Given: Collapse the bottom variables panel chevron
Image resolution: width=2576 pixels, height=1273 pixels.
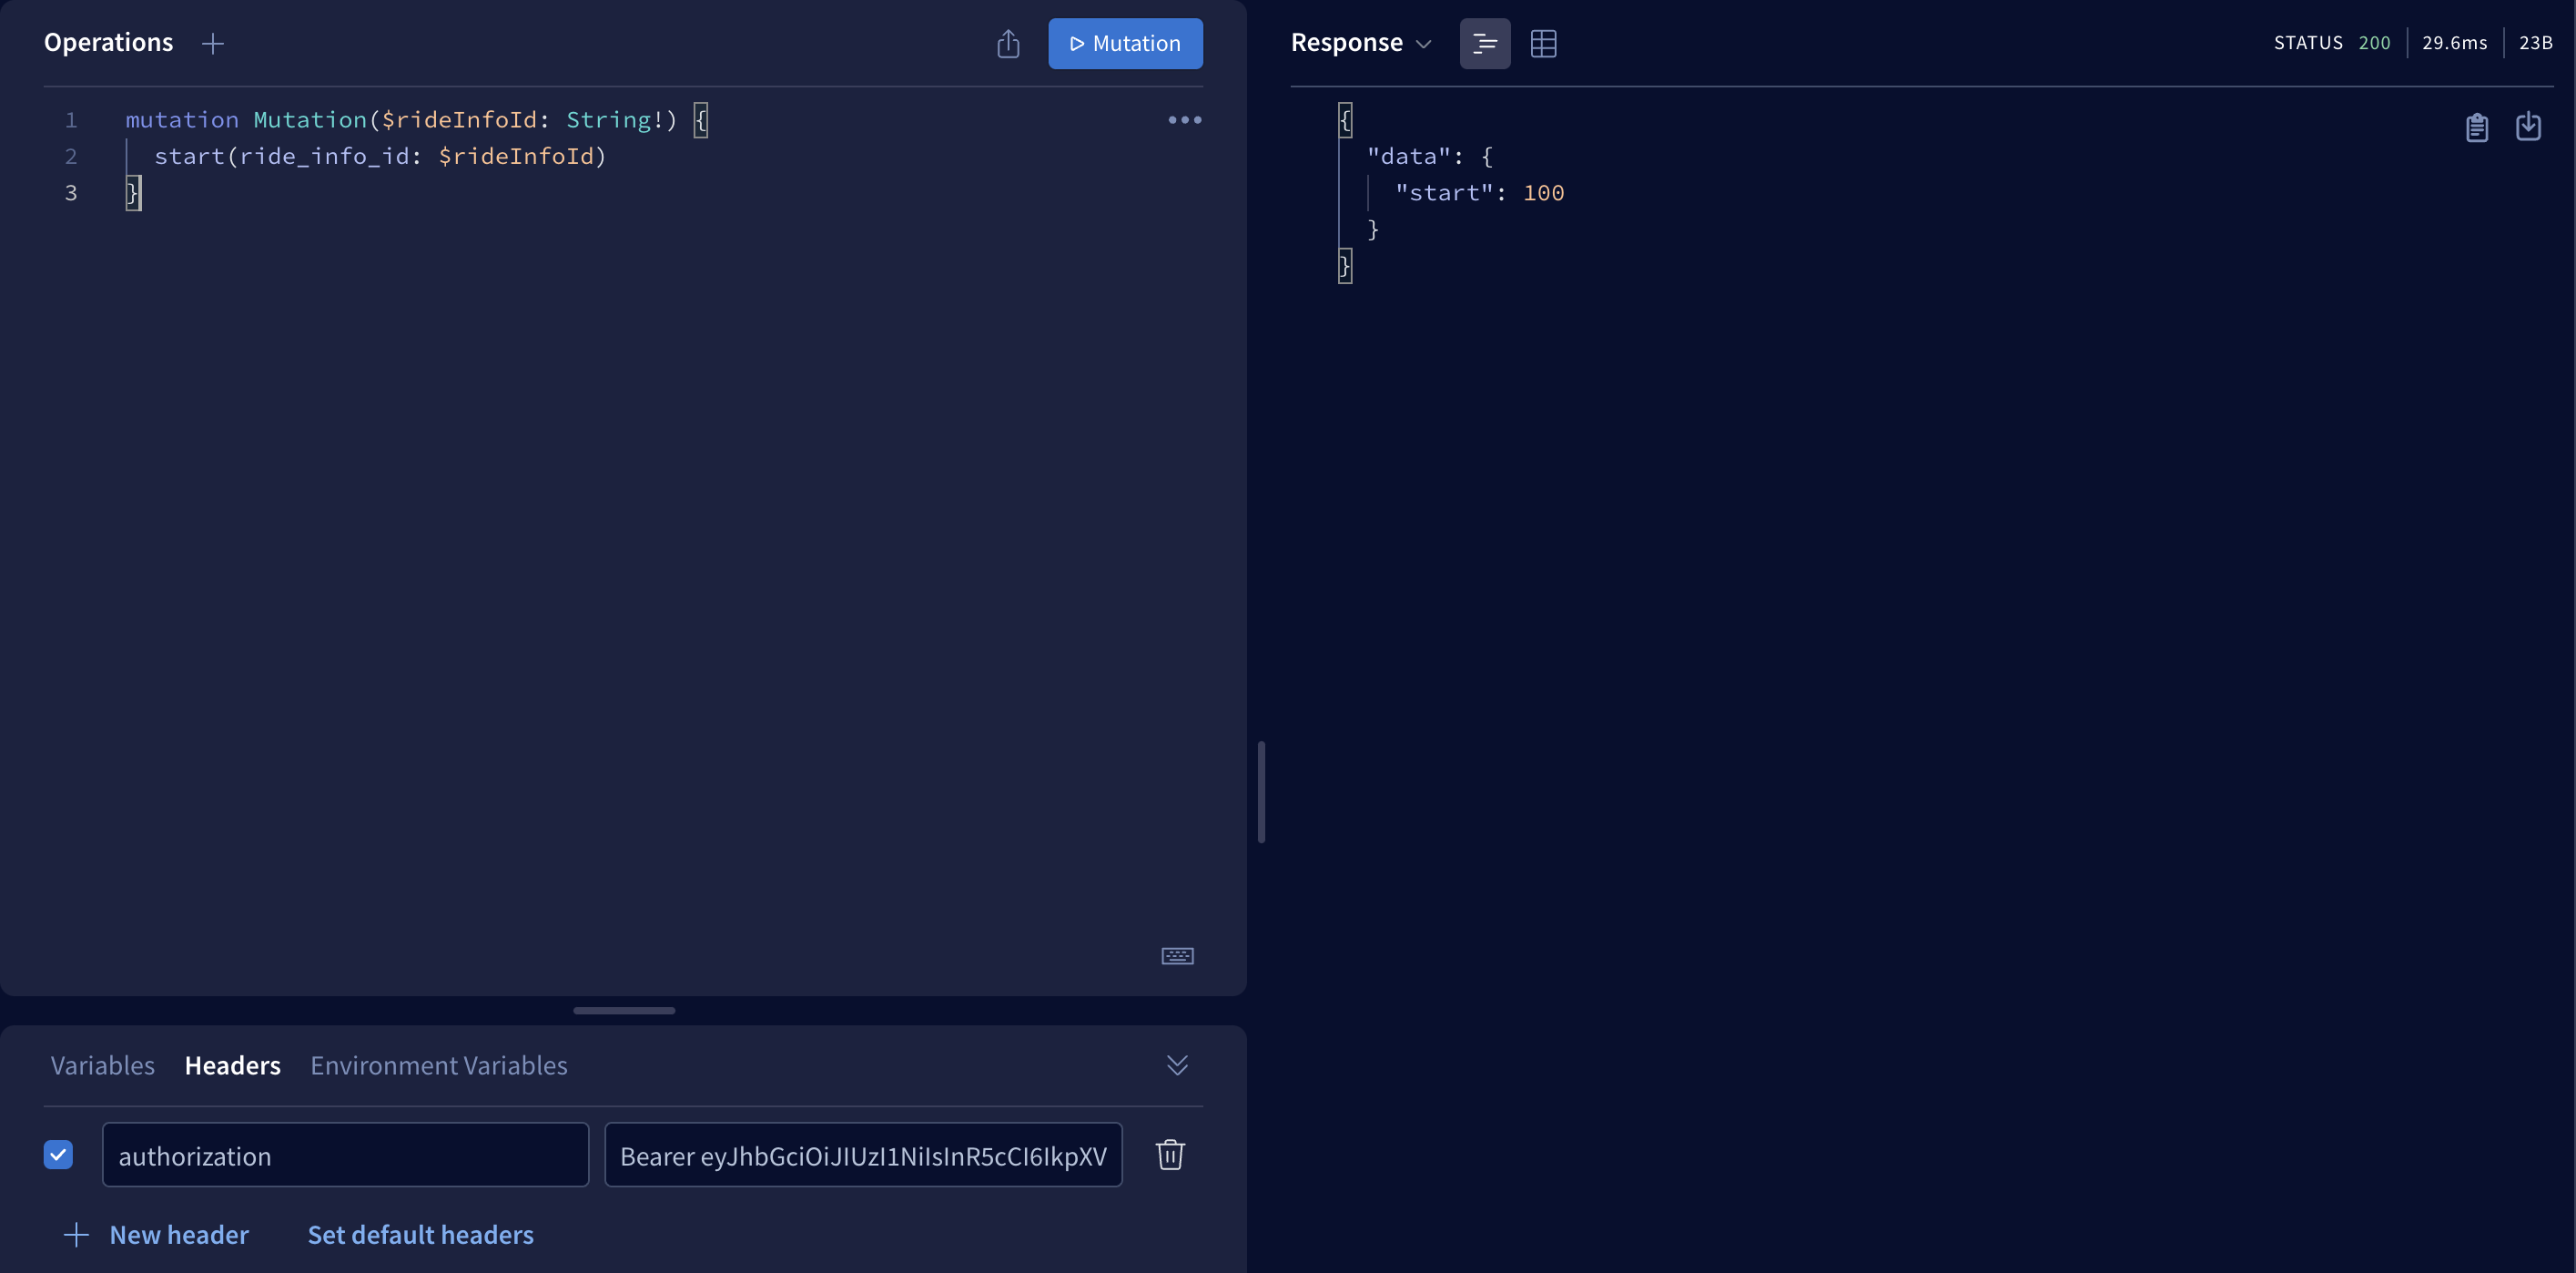Looking at the screenshot, I should pyautogui.click(x=1177, y=1065).
